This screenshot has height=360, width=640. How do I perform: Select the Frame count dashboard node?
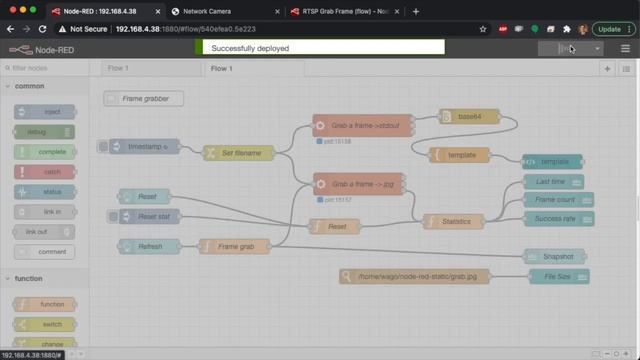tap(559, 200)
